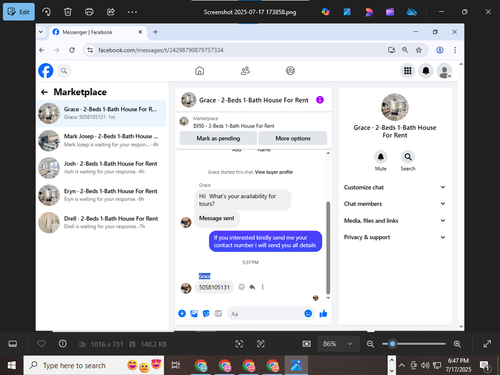Adjust the Photos zoom slider
500x375 pixels.
[414, 344]
